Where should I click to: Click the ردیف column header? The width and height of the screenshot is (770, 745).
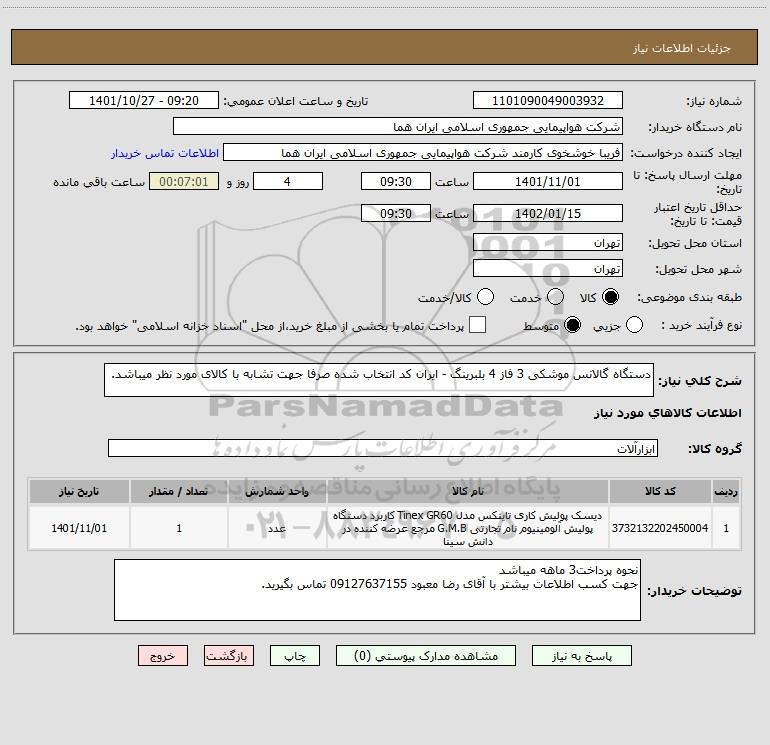click(726, 491)
